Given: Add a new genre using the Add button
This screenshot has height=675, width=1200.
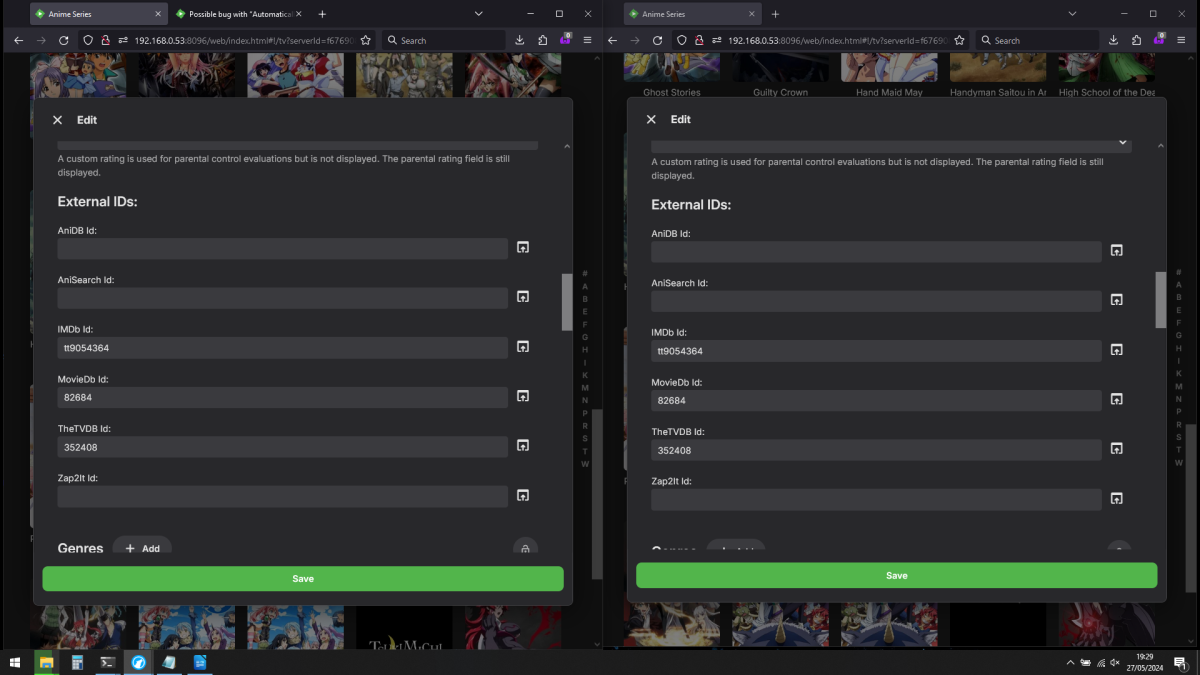Looking at the screenshot, I should coord(142,548).
